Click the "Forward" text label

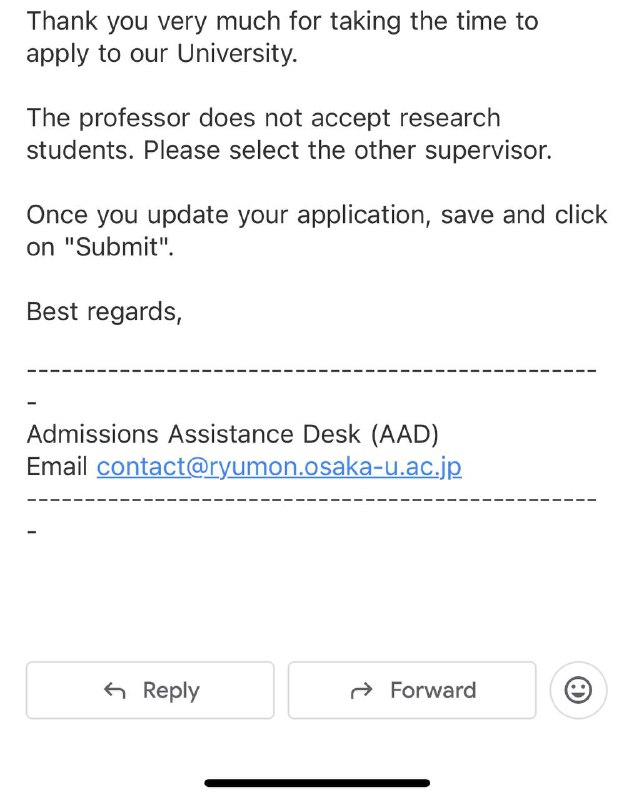point(432,691)
